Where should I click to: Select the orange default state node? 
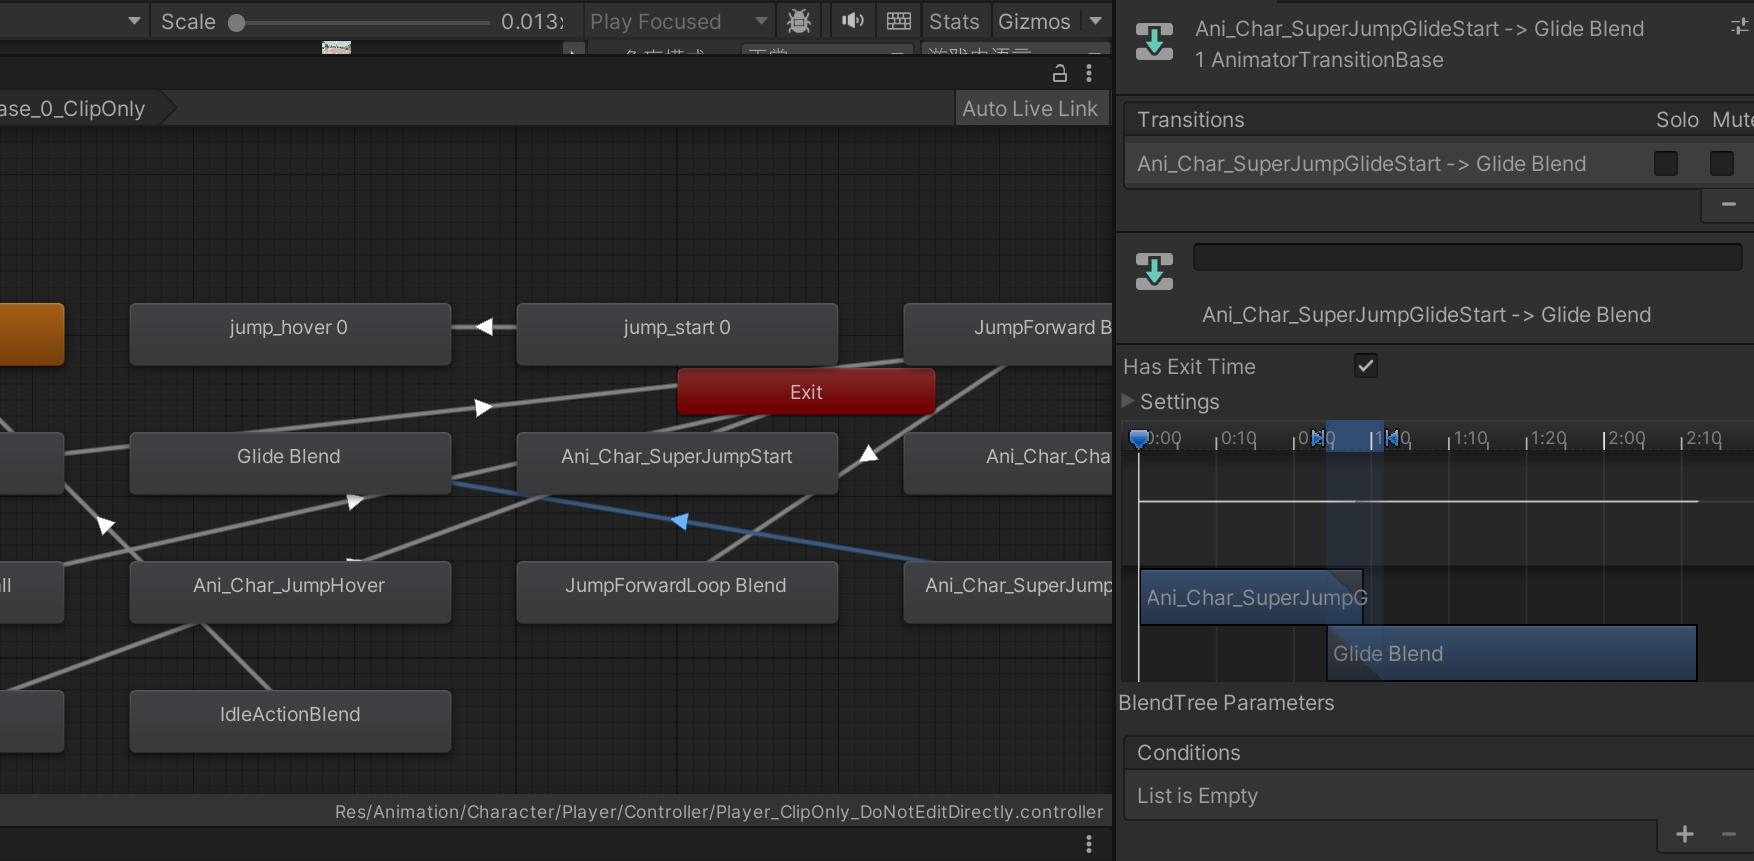32,334
